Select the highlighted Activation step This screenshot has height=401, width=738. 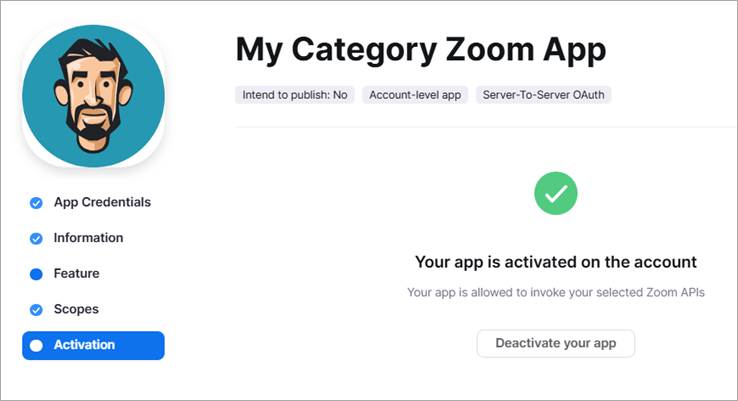(x=93, y=345)
